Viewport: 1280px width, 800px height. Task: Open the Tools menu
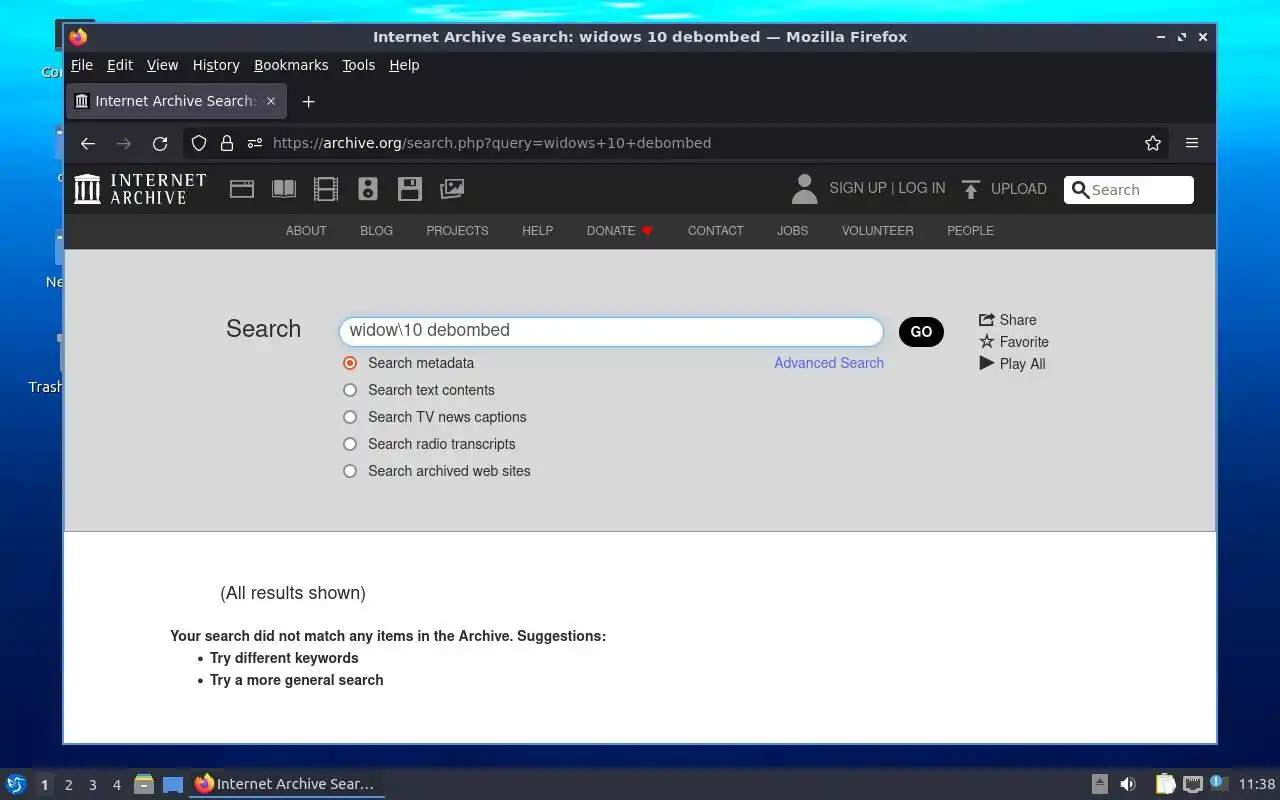click(x=358, y=65)
